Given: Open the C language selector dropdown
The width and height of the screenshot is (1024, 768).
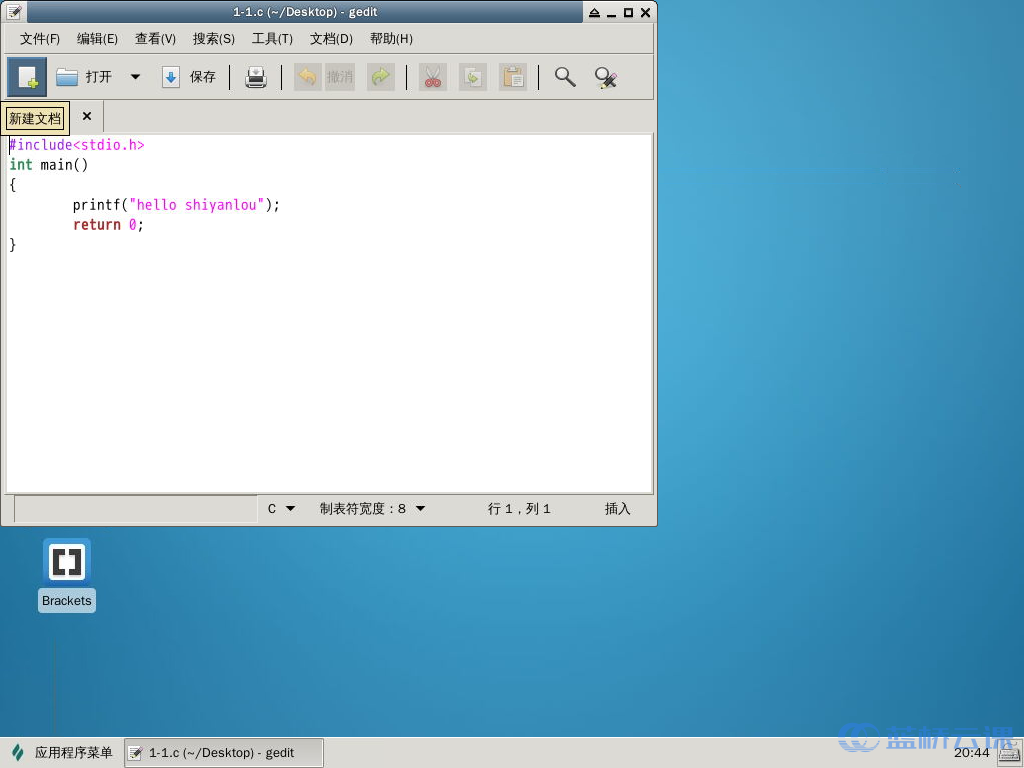Looking at the screenshot, I should 281,509.
